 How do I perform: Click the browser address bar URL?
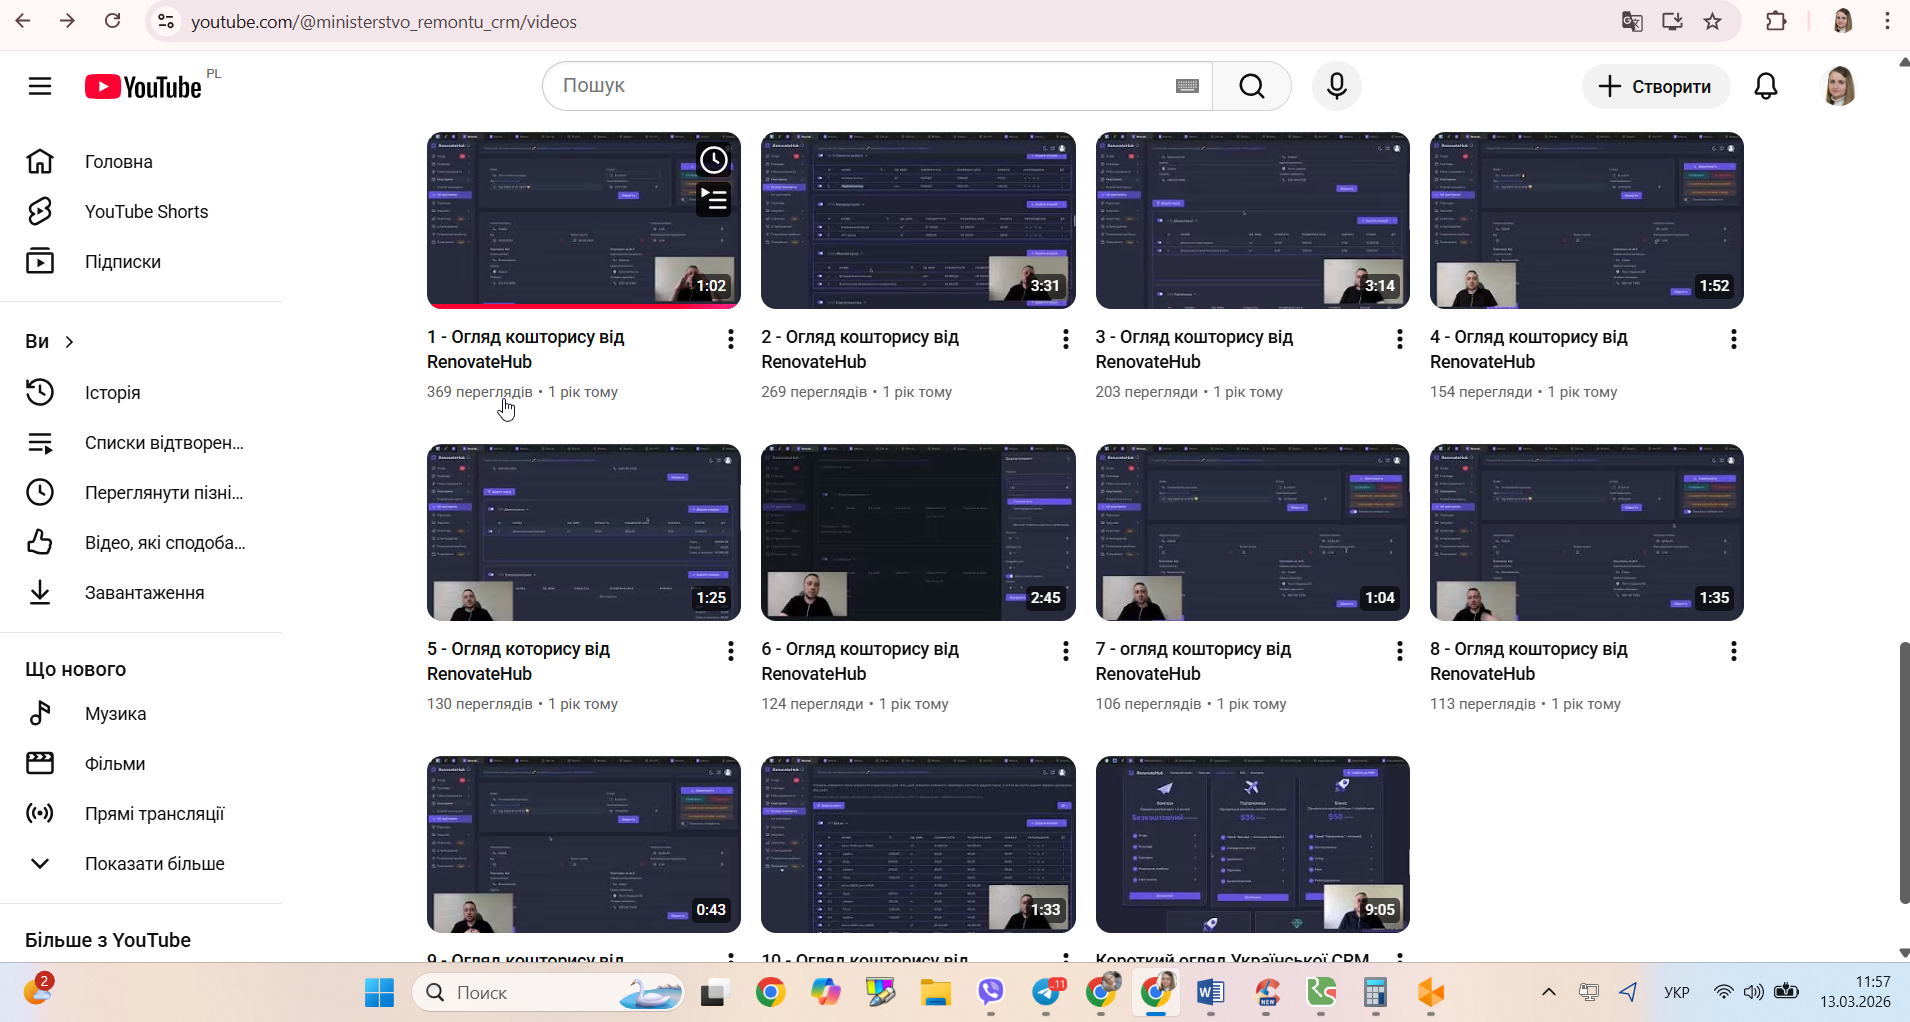[x=384, y=21]
